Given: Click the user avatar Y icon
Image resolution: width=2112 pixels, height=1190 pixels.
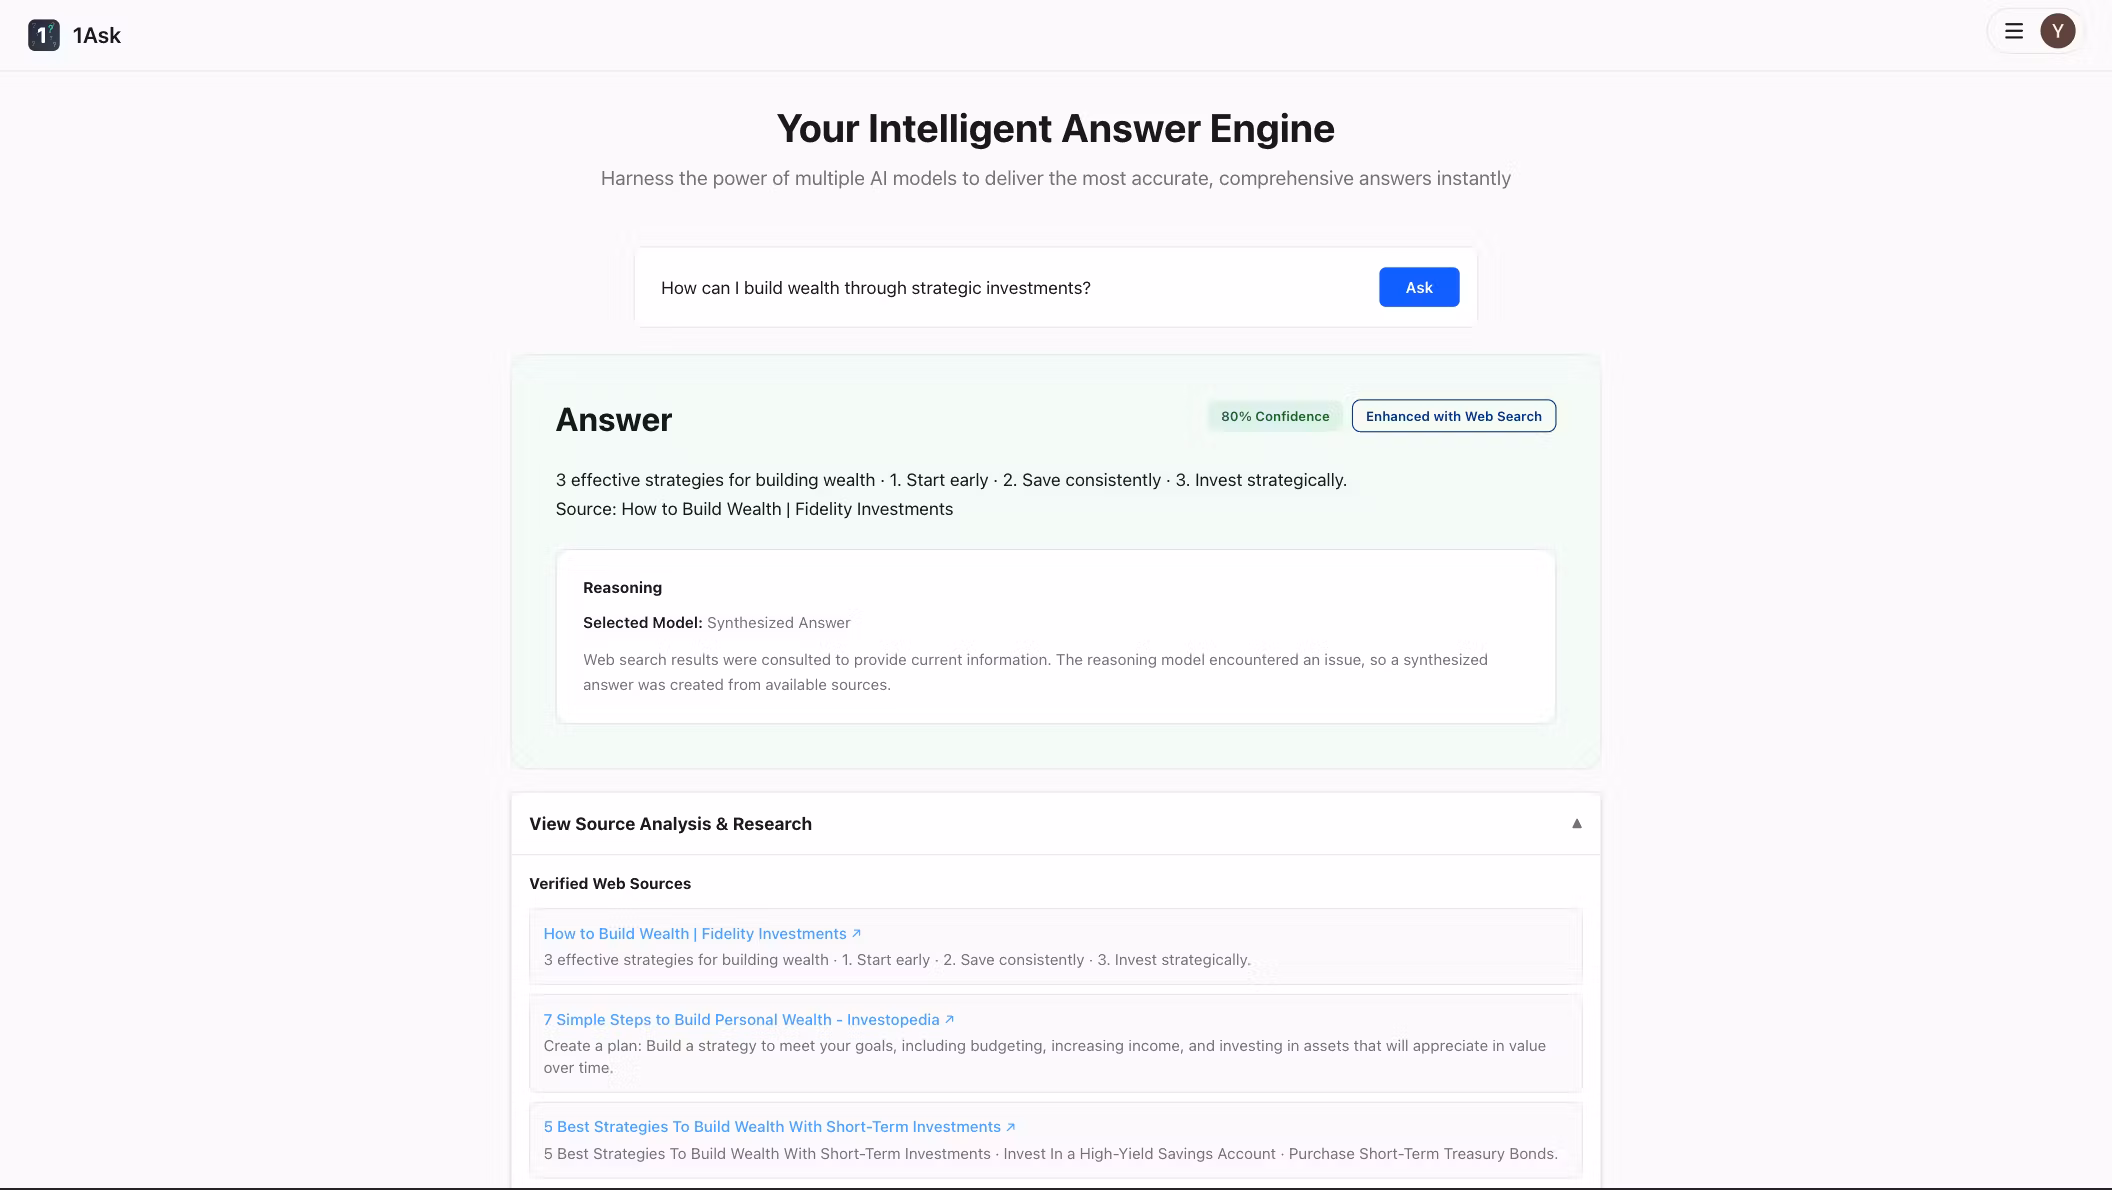Looking at the screenshot, I should coord(2057,31).
